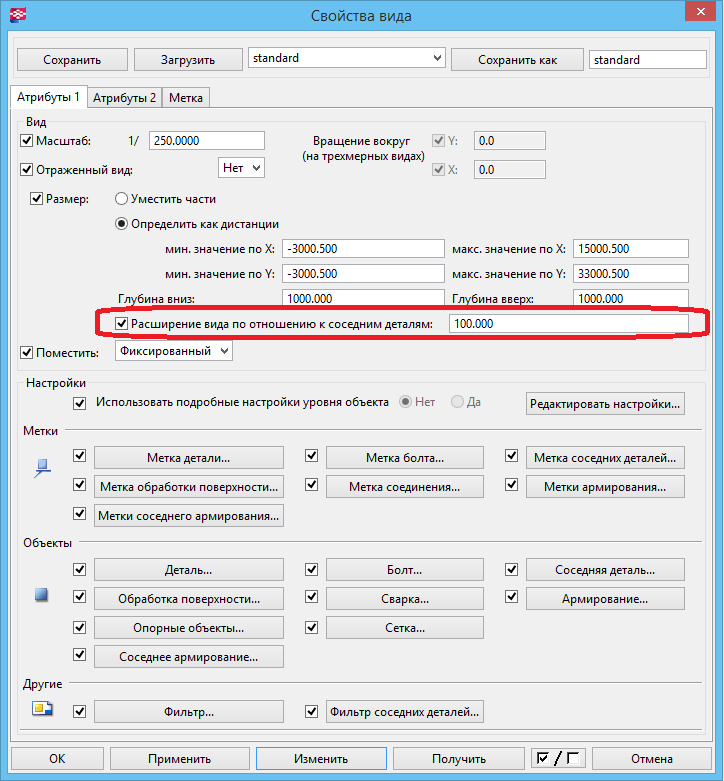The width and height of the screenshot is (724, 781).
Task: Click the Сохранить как name field
Action: point(647,59)
